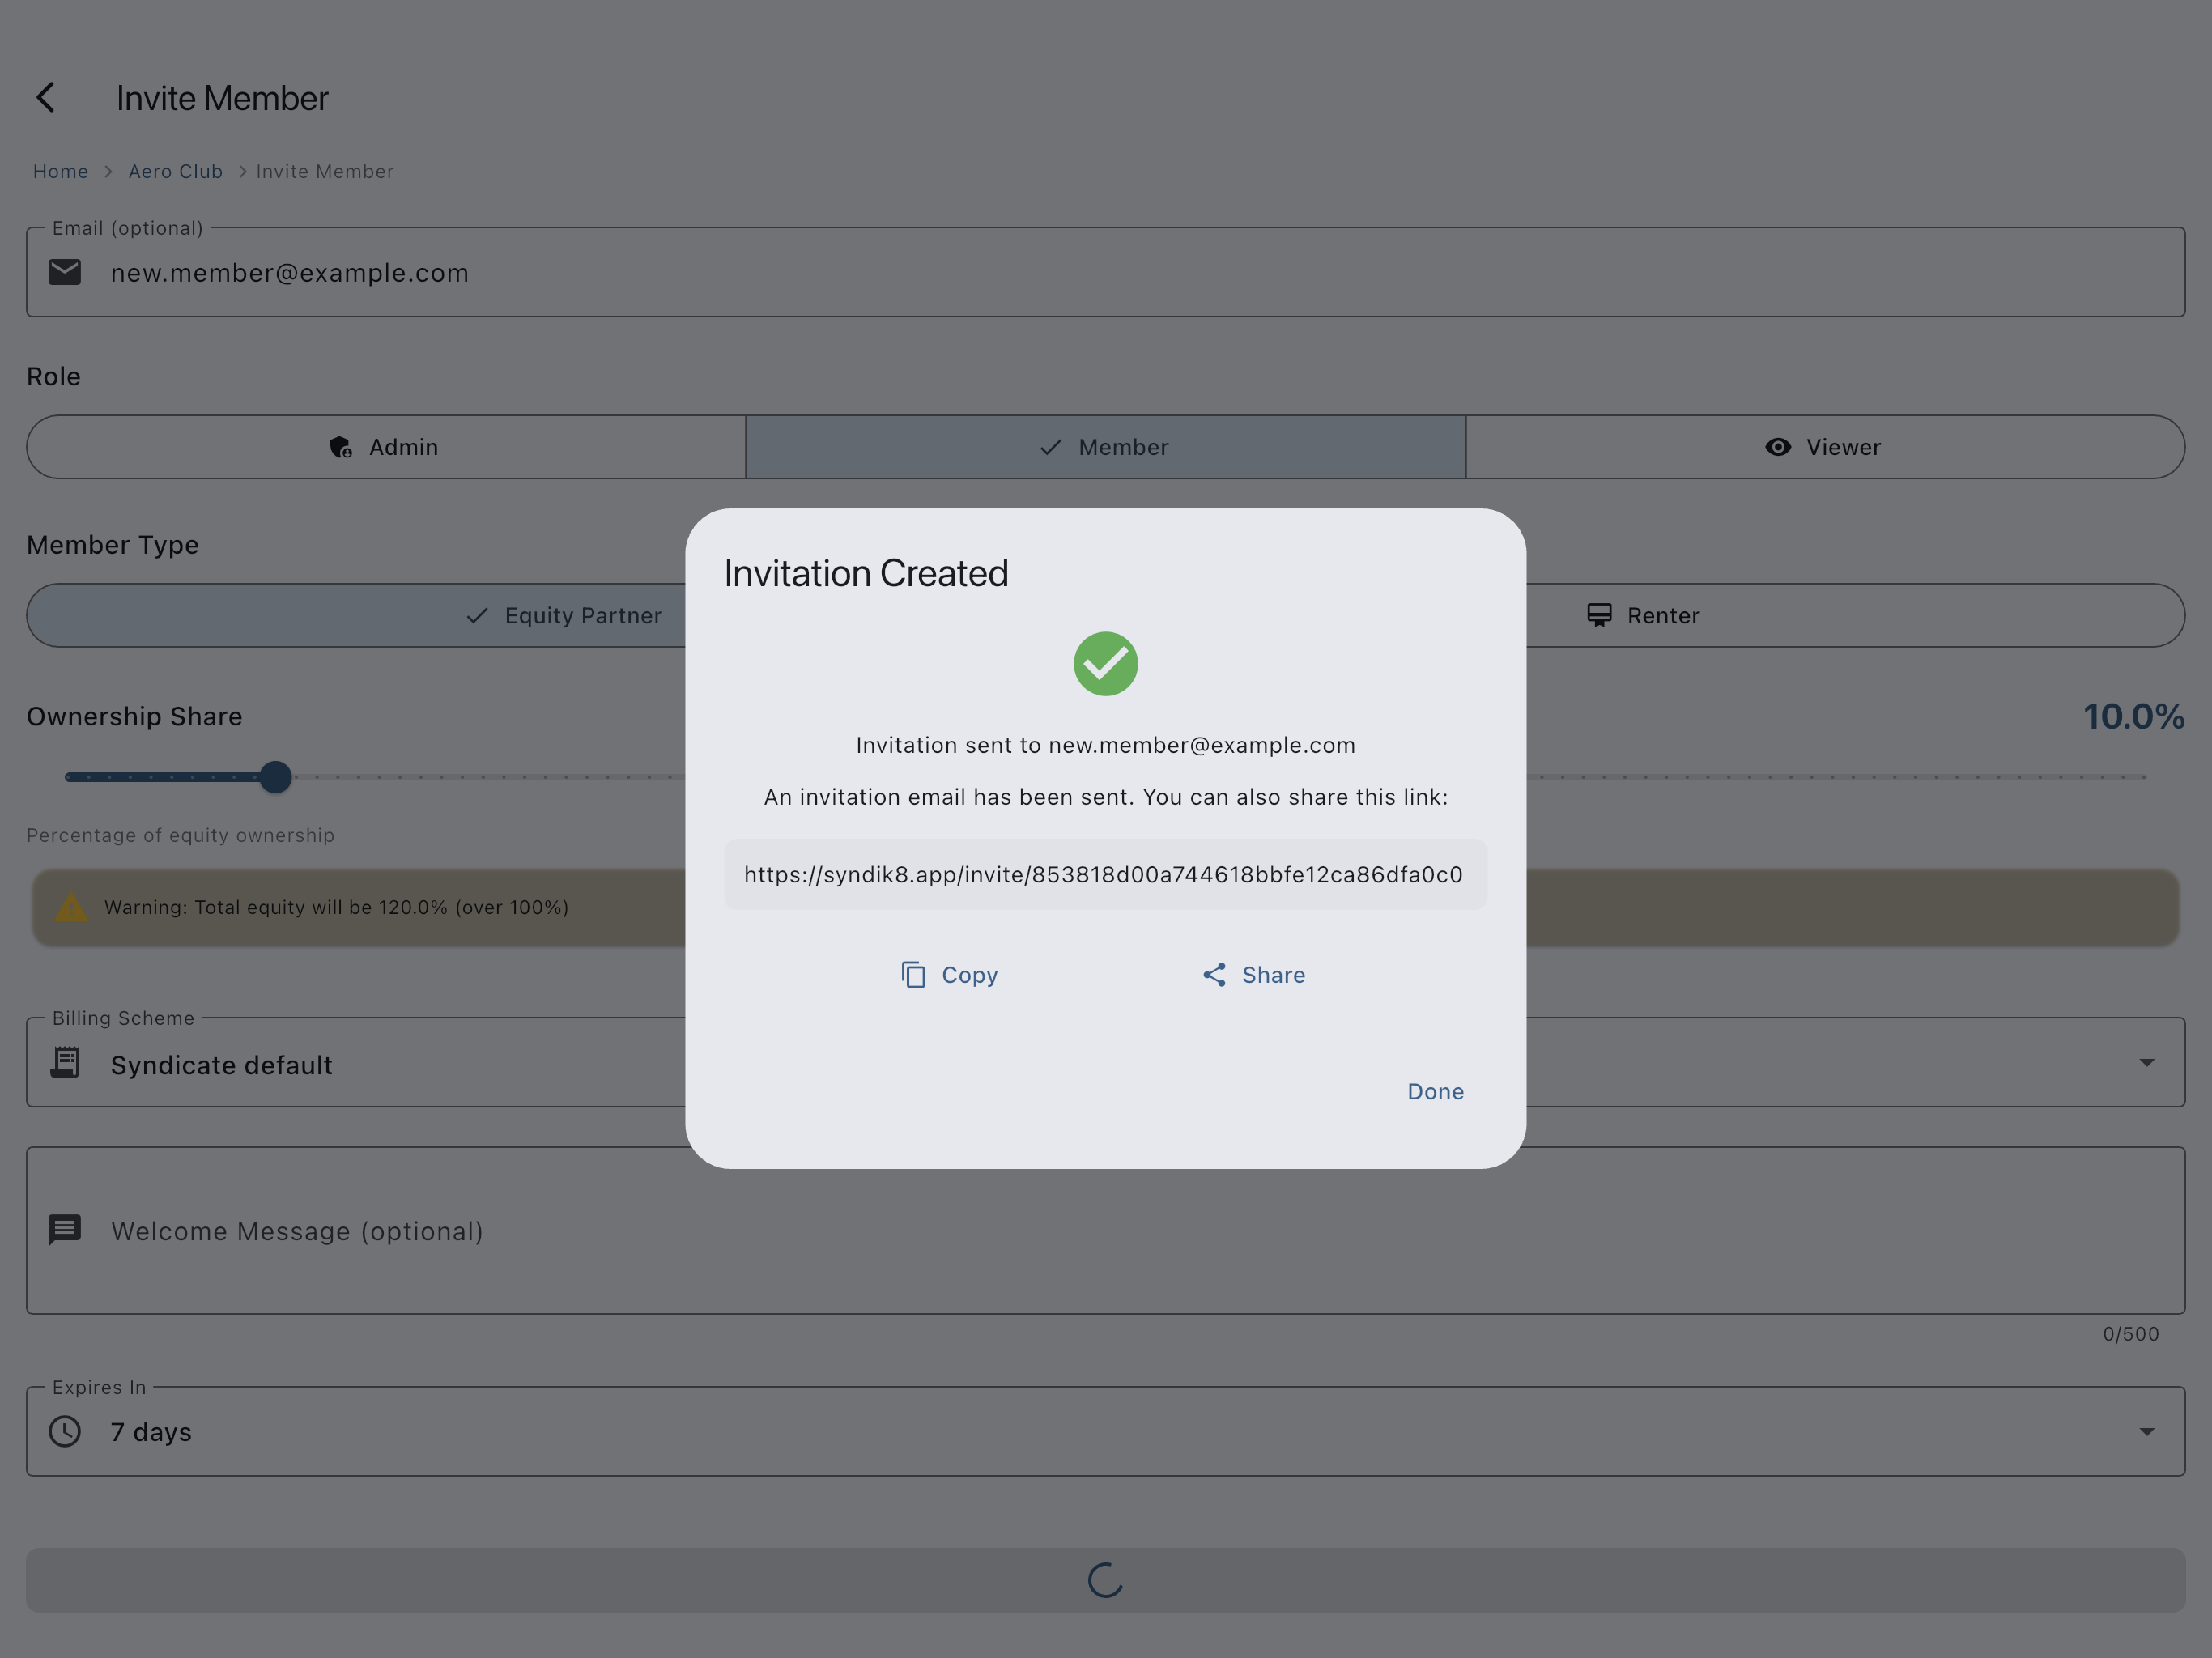
Task: Click the equity warning triangle icon
Action: (71, 907)
